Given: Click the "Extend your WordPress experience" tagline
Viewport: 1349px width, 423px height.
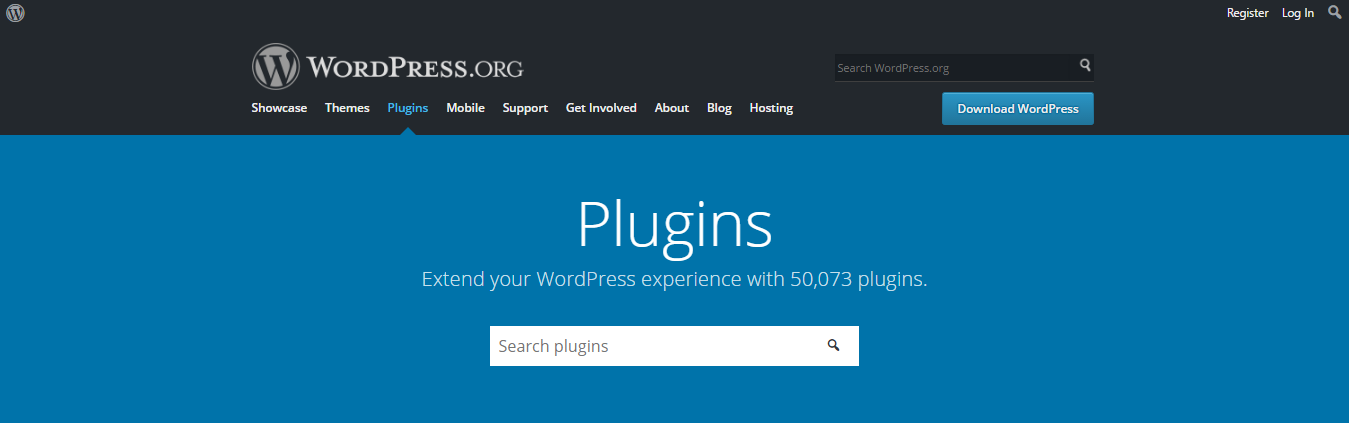Looking at the screenshot, I should click(675, 279).
